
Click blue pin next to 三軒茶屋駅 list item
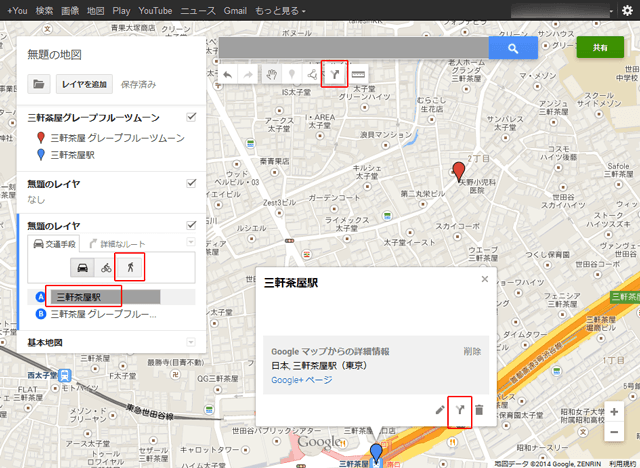point(41,155)
